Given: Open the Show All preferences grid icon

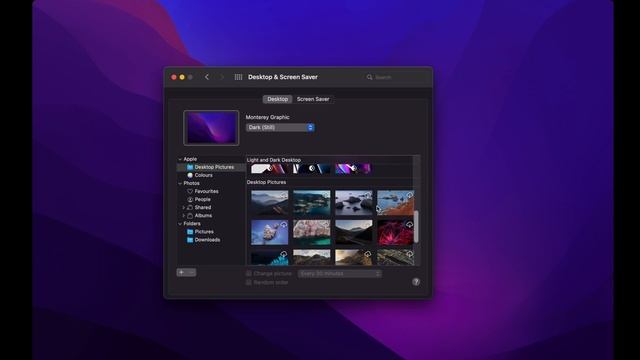Looking at the screenshot, I should click(x=238, y=77).
